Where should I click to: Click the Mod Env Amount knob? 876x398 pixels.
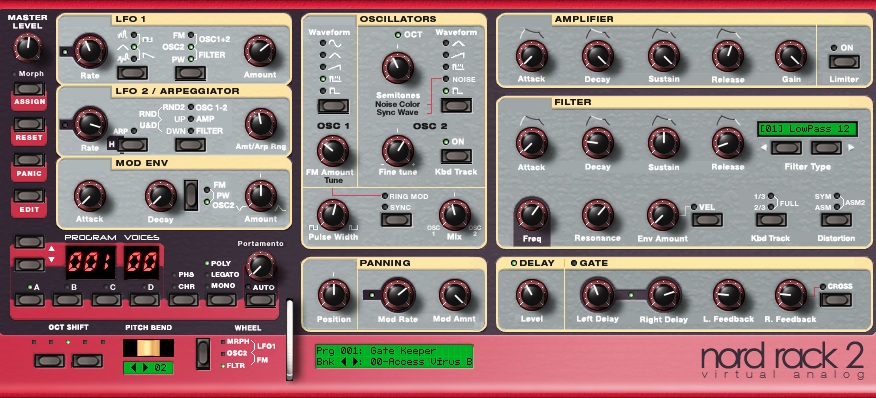(260, 196)
